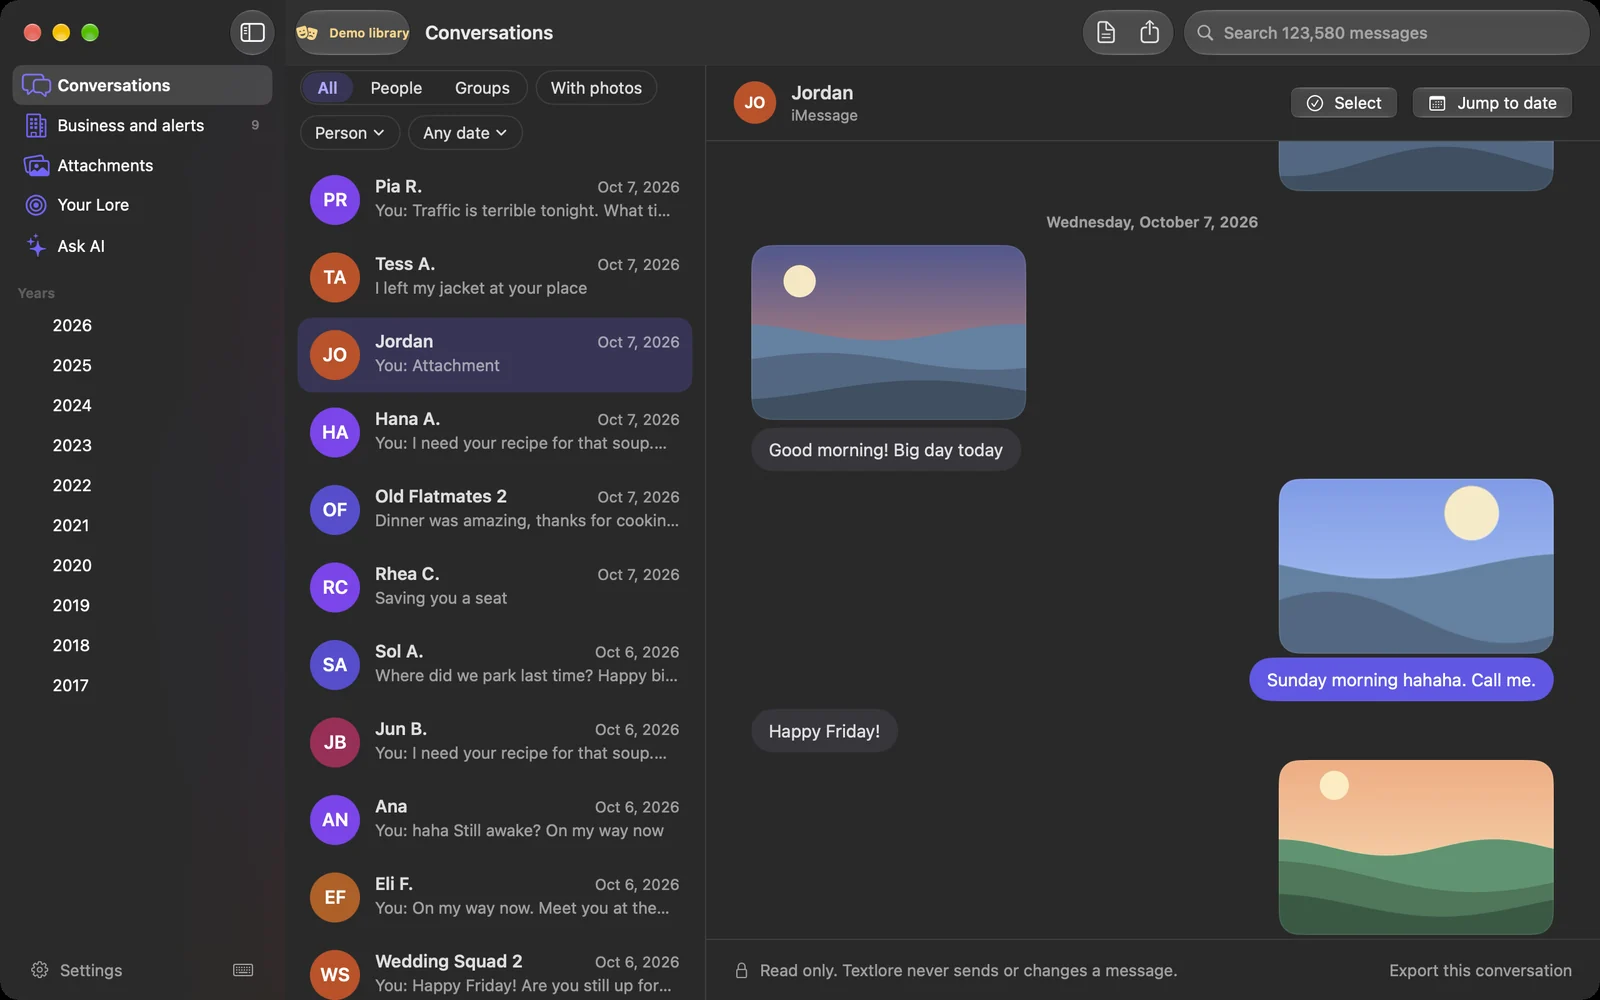This screenshot has height=1000, width=1600.
Task: Toggle the sidebar visibility button
Action: (252, 32)
